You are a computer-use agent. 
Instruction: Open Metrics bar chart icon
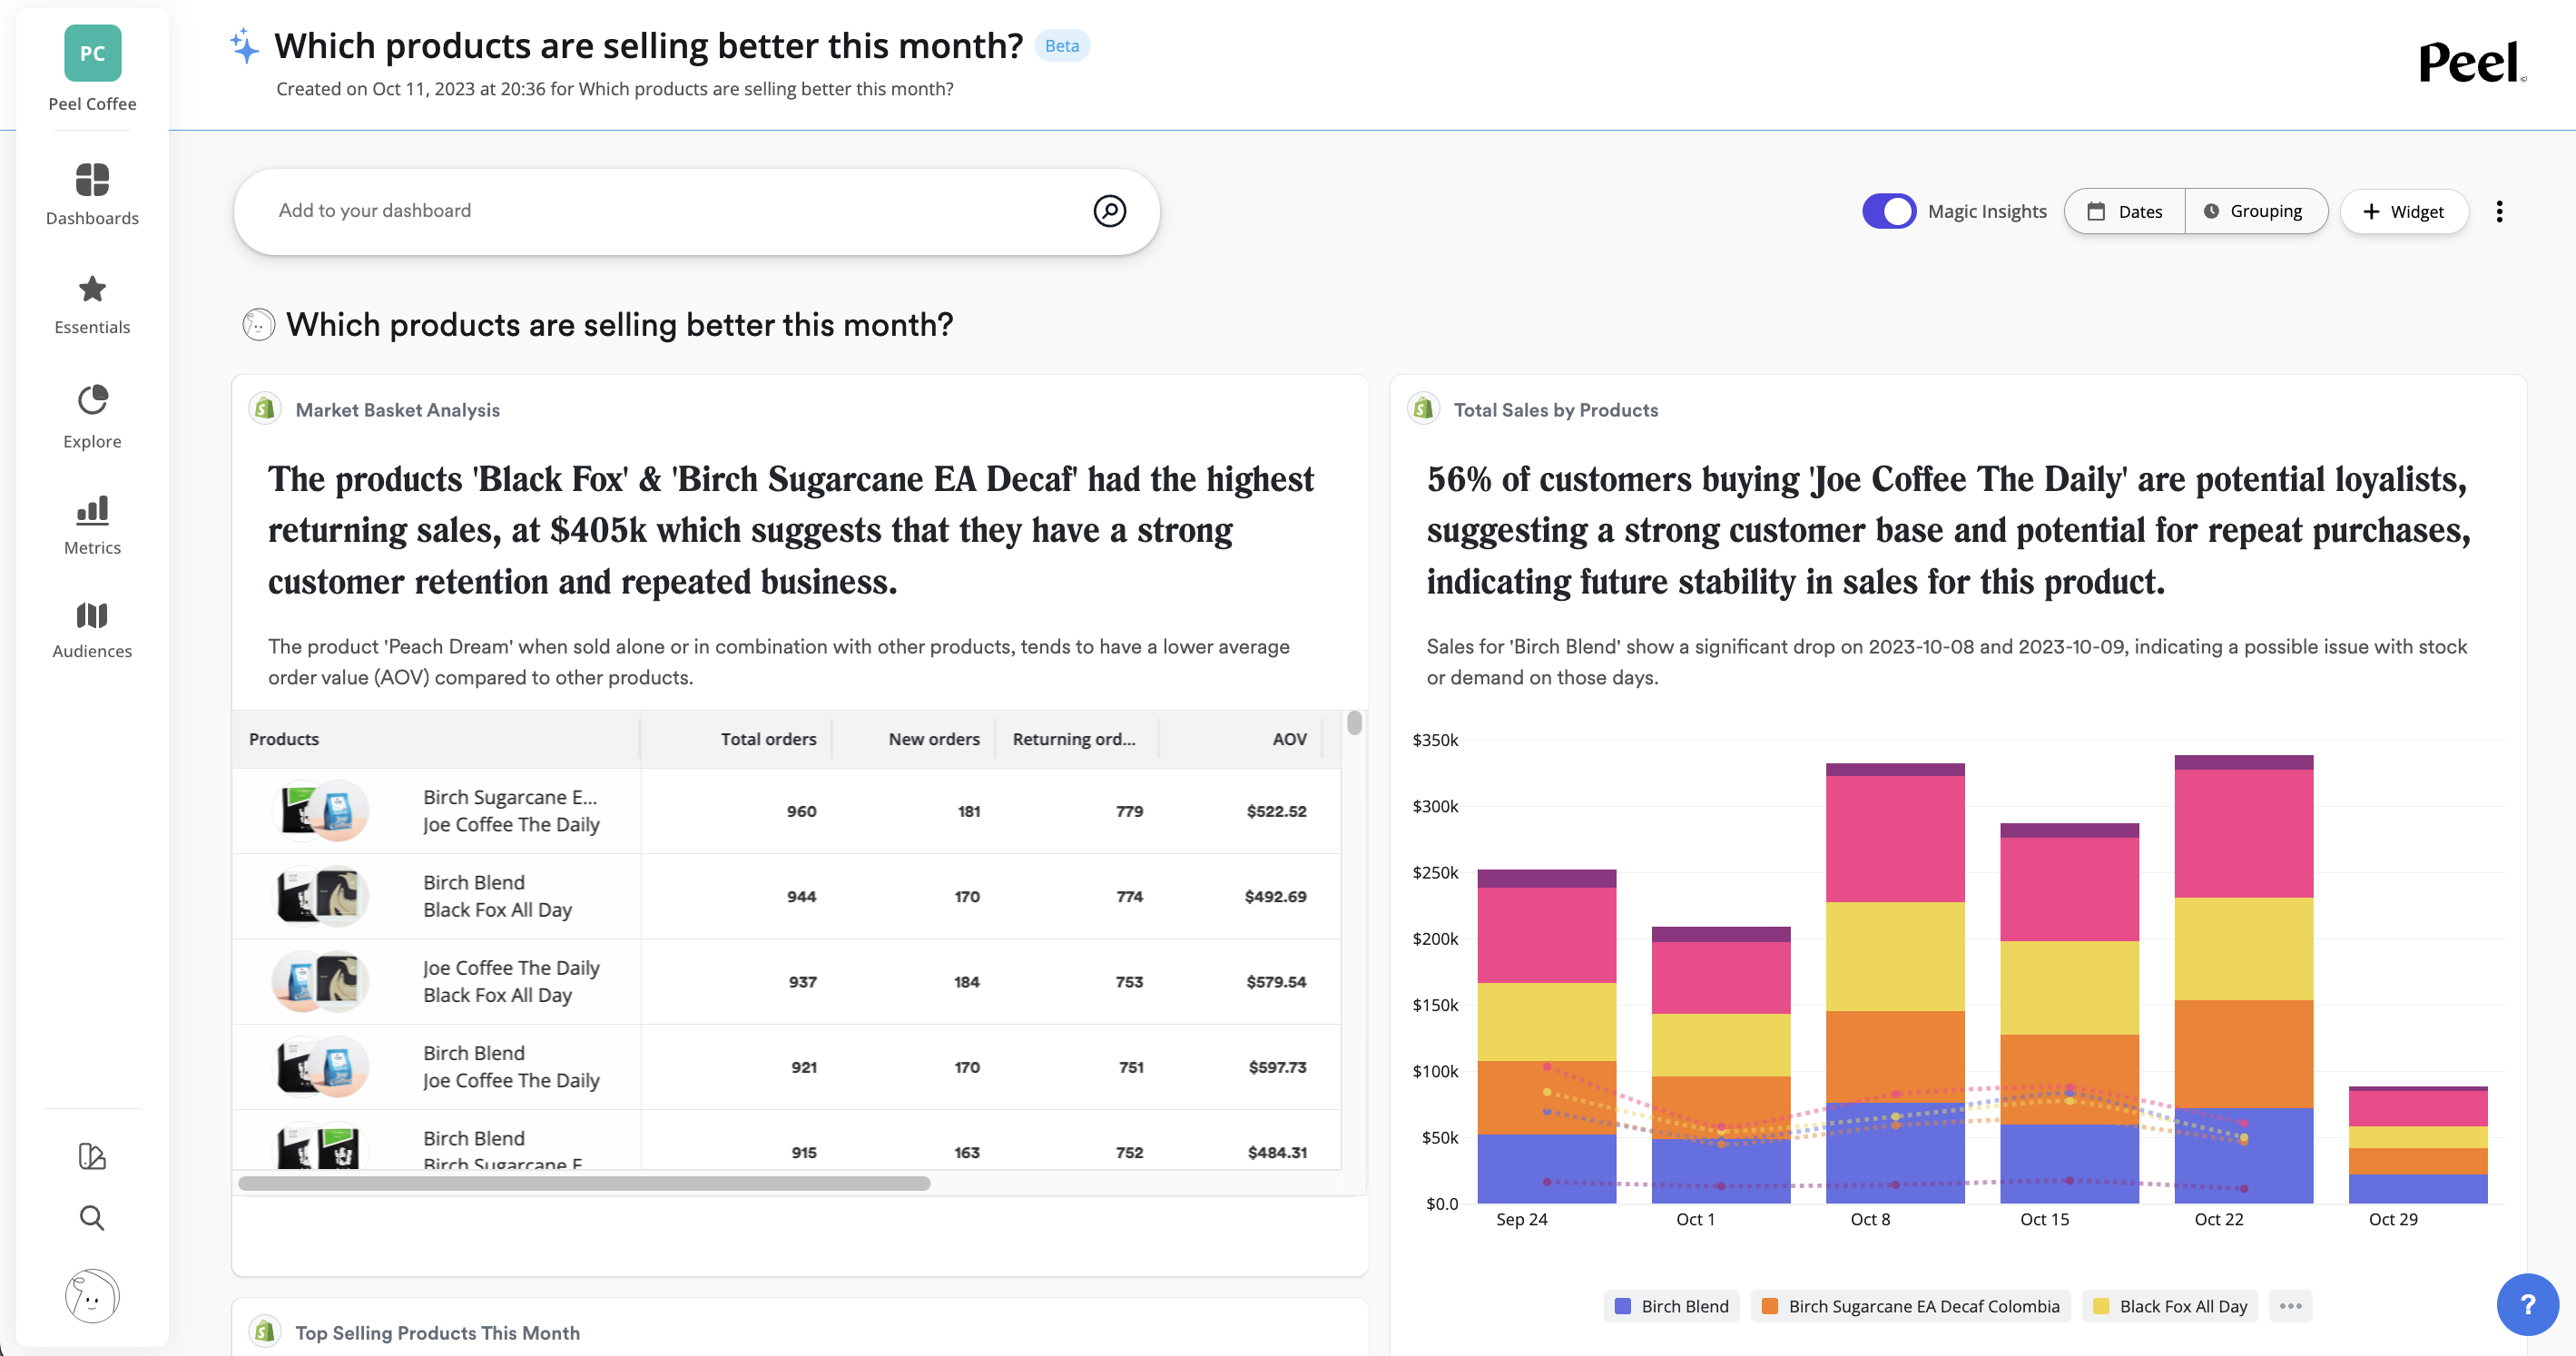(x=92, y=510)
